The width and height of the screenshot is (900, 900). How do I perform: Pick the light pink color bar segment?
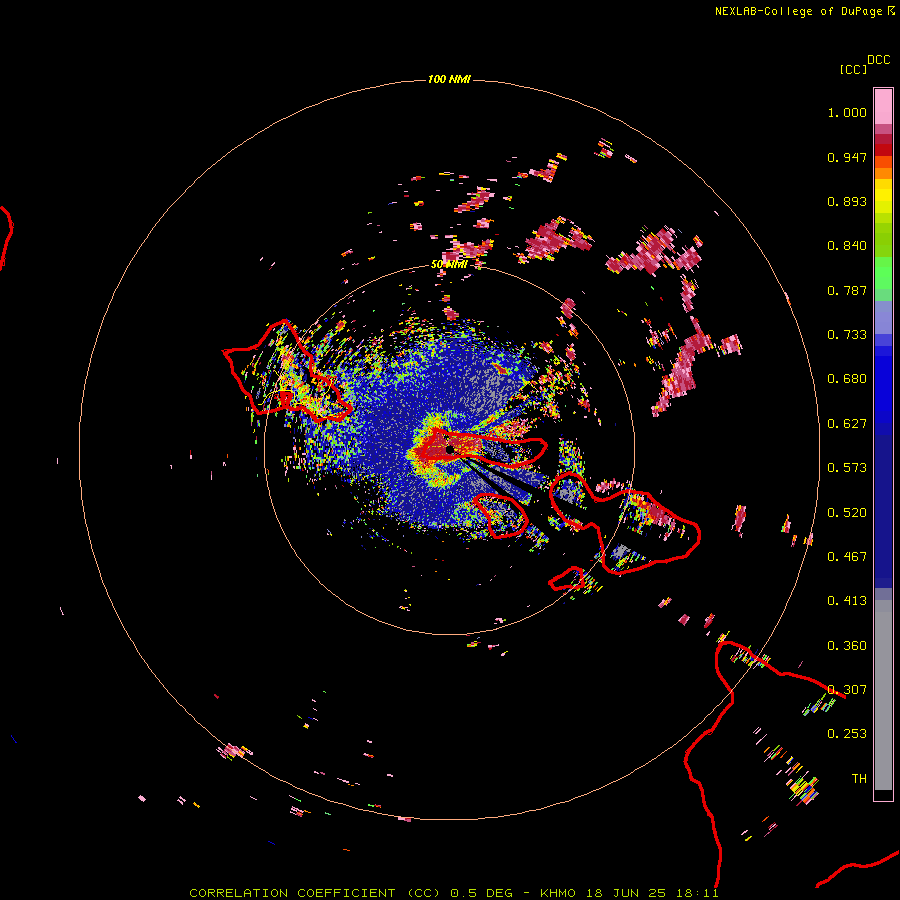click(x=883, y=107)
